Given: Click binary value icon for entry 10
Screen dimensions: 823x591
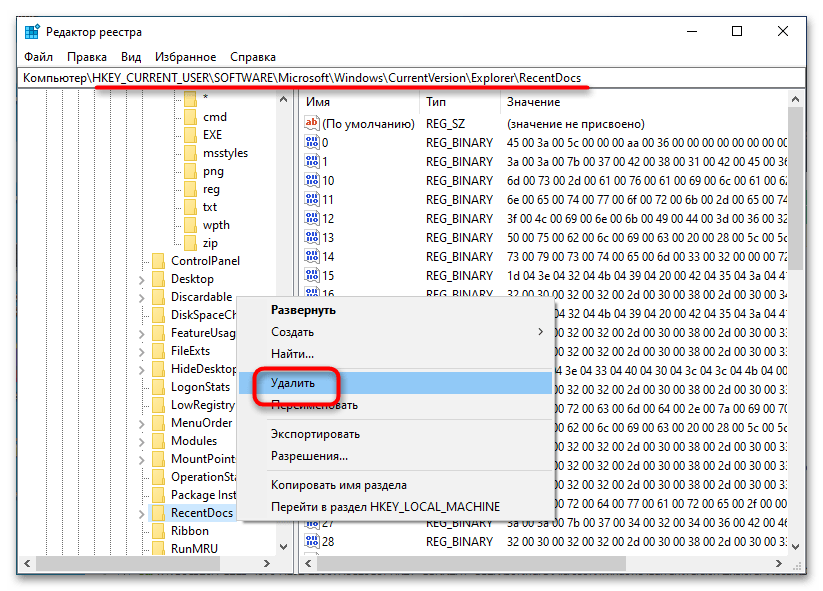Looking at the screenshot, I should [x=312, y=180].
